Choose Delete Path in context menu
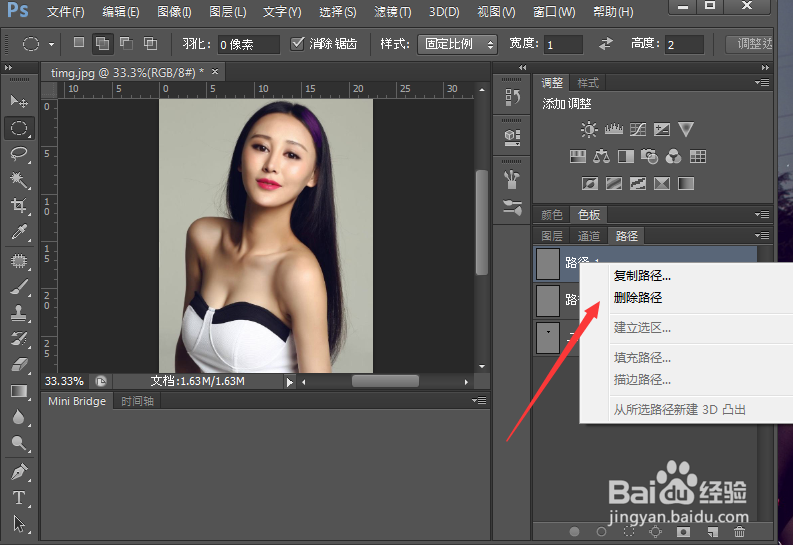Screen dimensions: 793x545 click(638, 297)
